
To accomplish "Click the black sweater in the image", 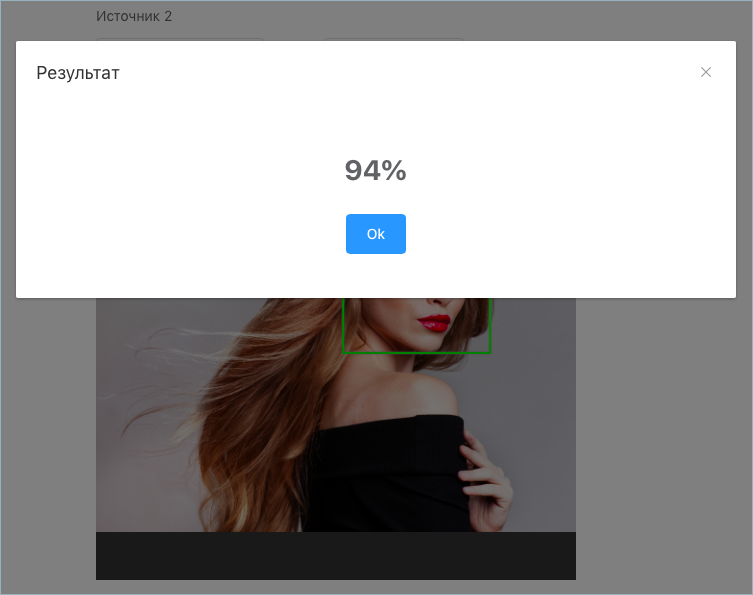I will pyautogui.click(x=389, y=475).
